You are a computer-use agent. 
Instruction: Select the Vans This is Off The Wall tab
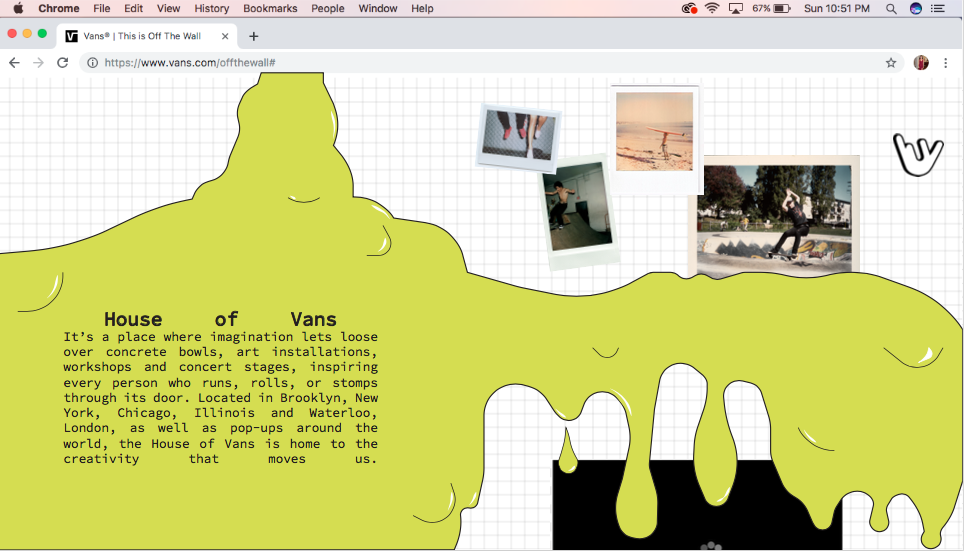[x=148, y=36]
